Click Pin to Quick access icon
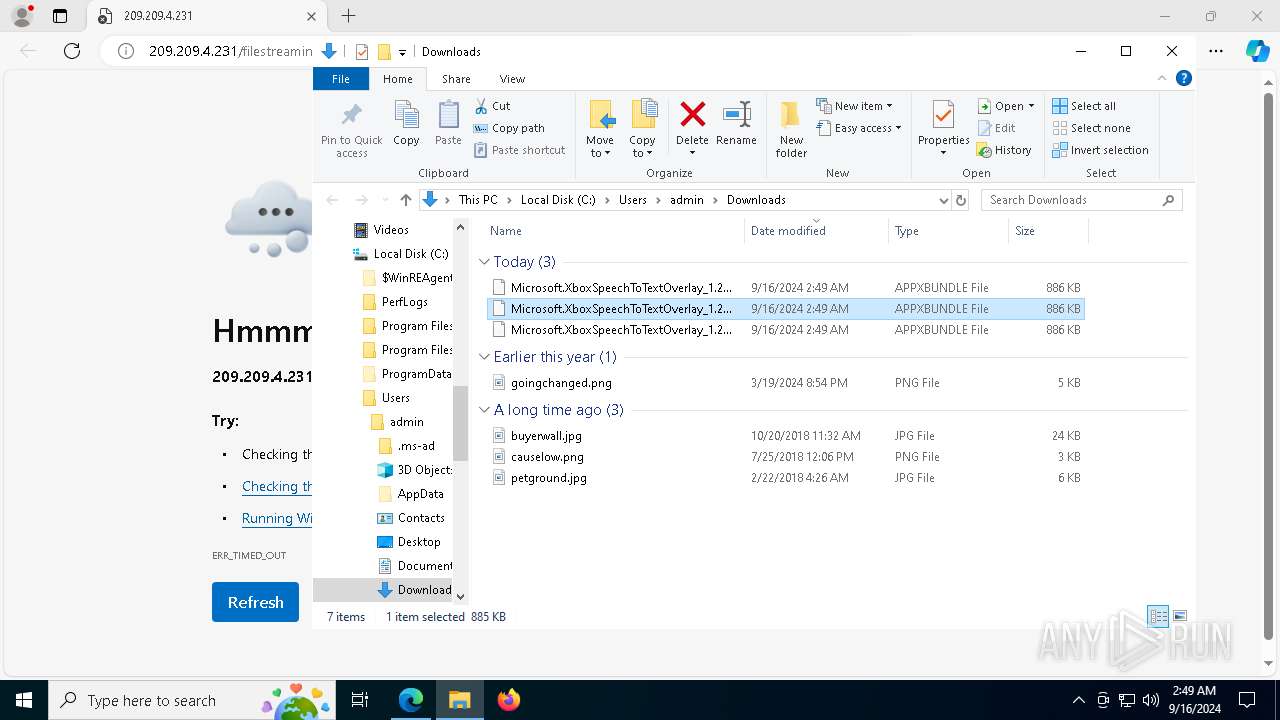1280x720 pixels. pyautogui.click(x=351, y=114)
